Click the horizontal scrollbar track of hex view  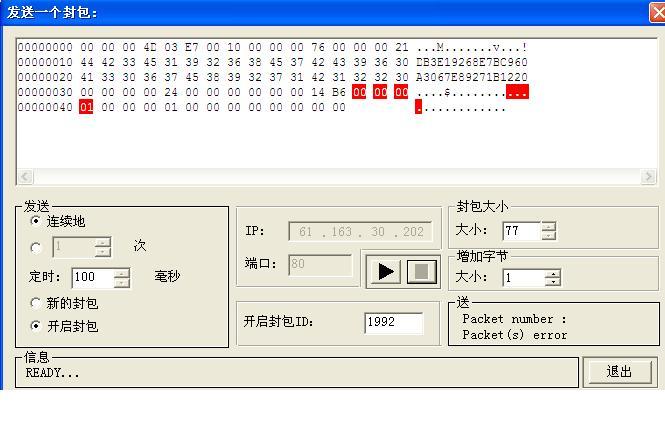(x=337, y=176)
